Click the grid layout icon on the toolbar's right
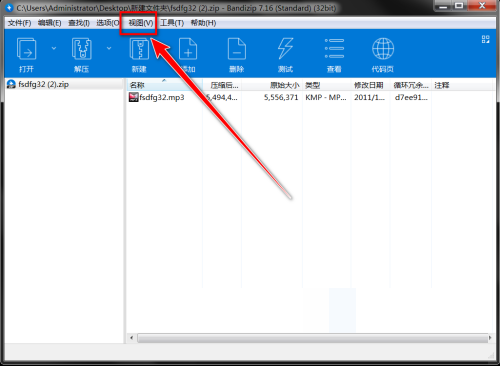 485,39
